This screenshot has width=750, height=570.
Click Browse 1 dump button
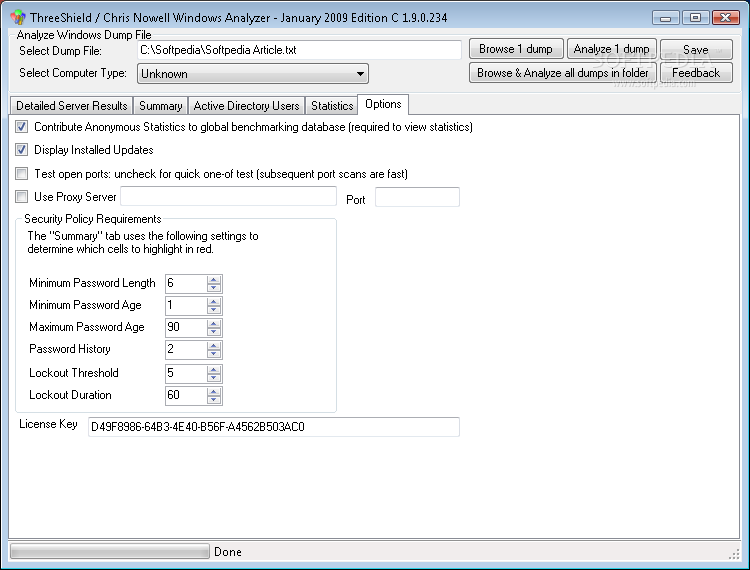coord(516,49)
